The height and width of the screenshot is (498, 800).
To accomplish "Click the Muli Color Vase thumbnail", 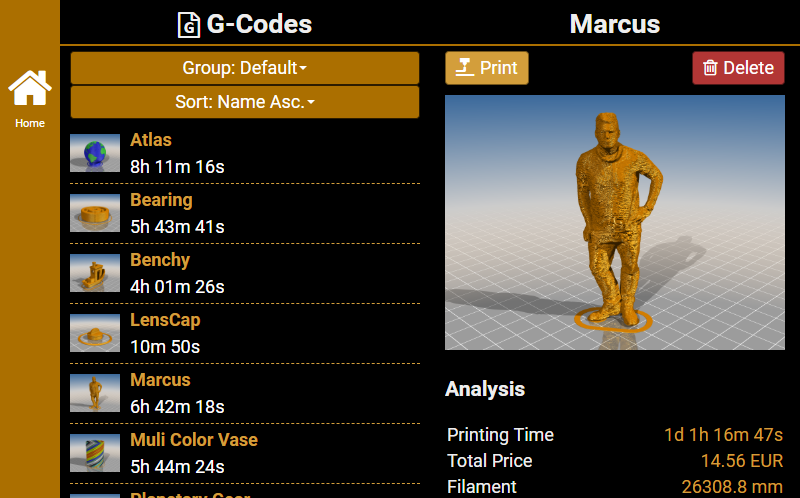I will coord(95,453).
